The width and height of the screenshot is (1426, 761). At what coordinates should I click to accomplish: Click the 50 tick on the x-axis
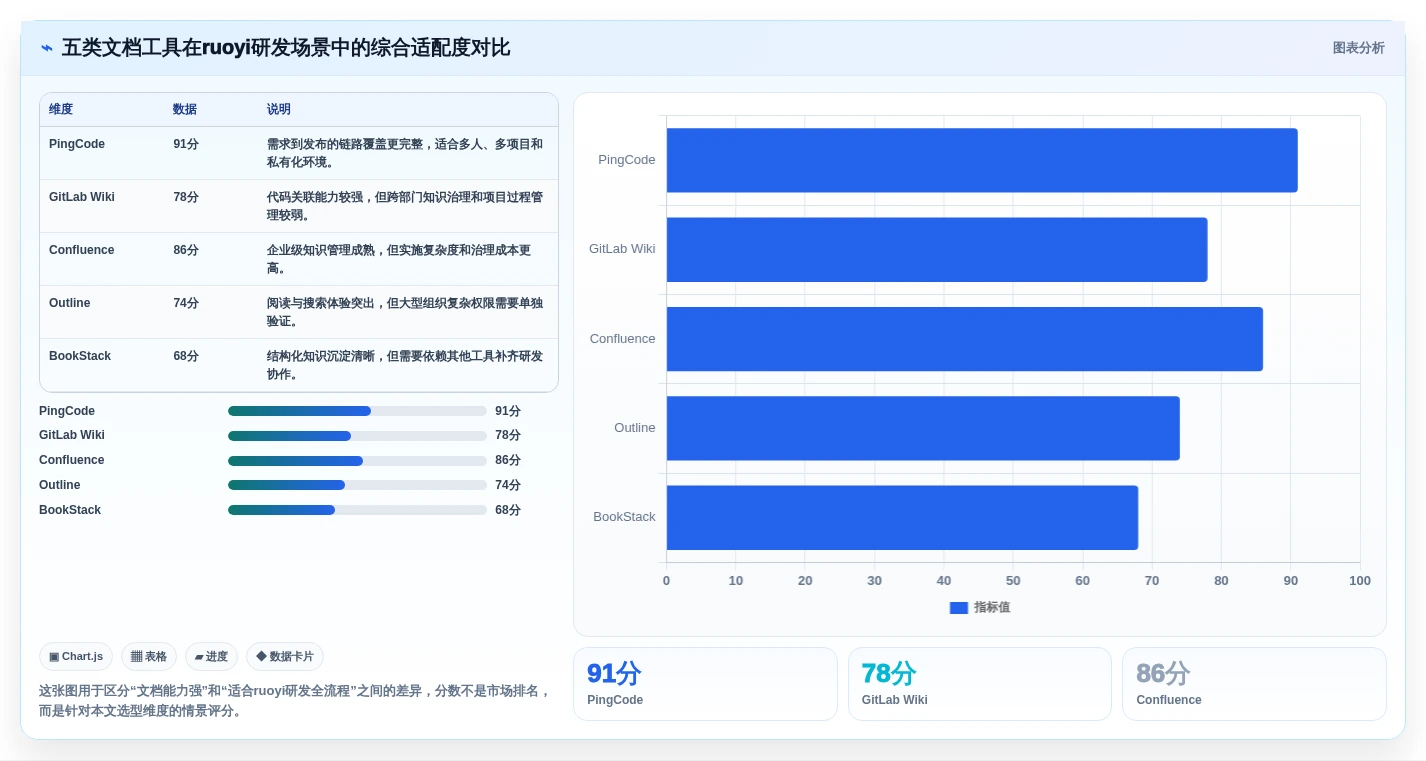tap(1013, 581)
